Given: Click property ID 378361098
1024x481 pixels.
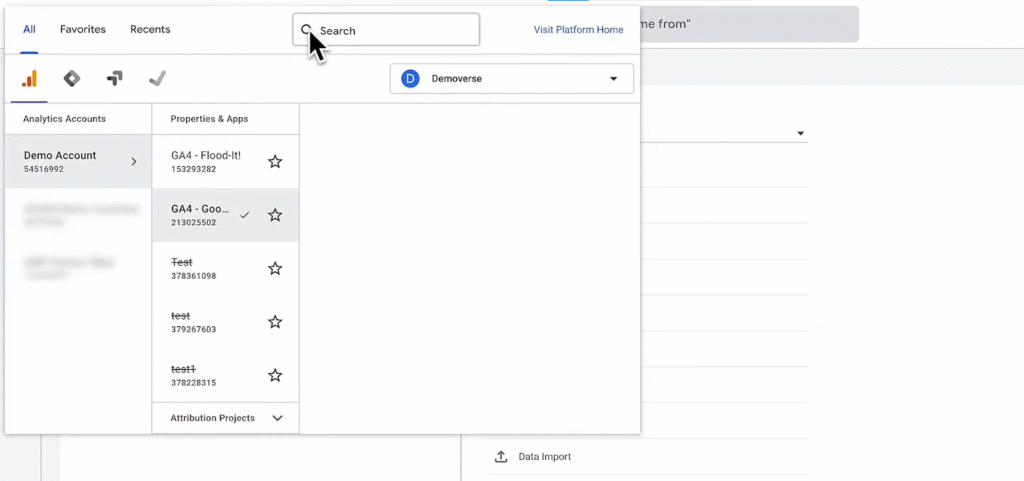Looking at the screenshot, I should pyautogui.click(x=193, y=276).
